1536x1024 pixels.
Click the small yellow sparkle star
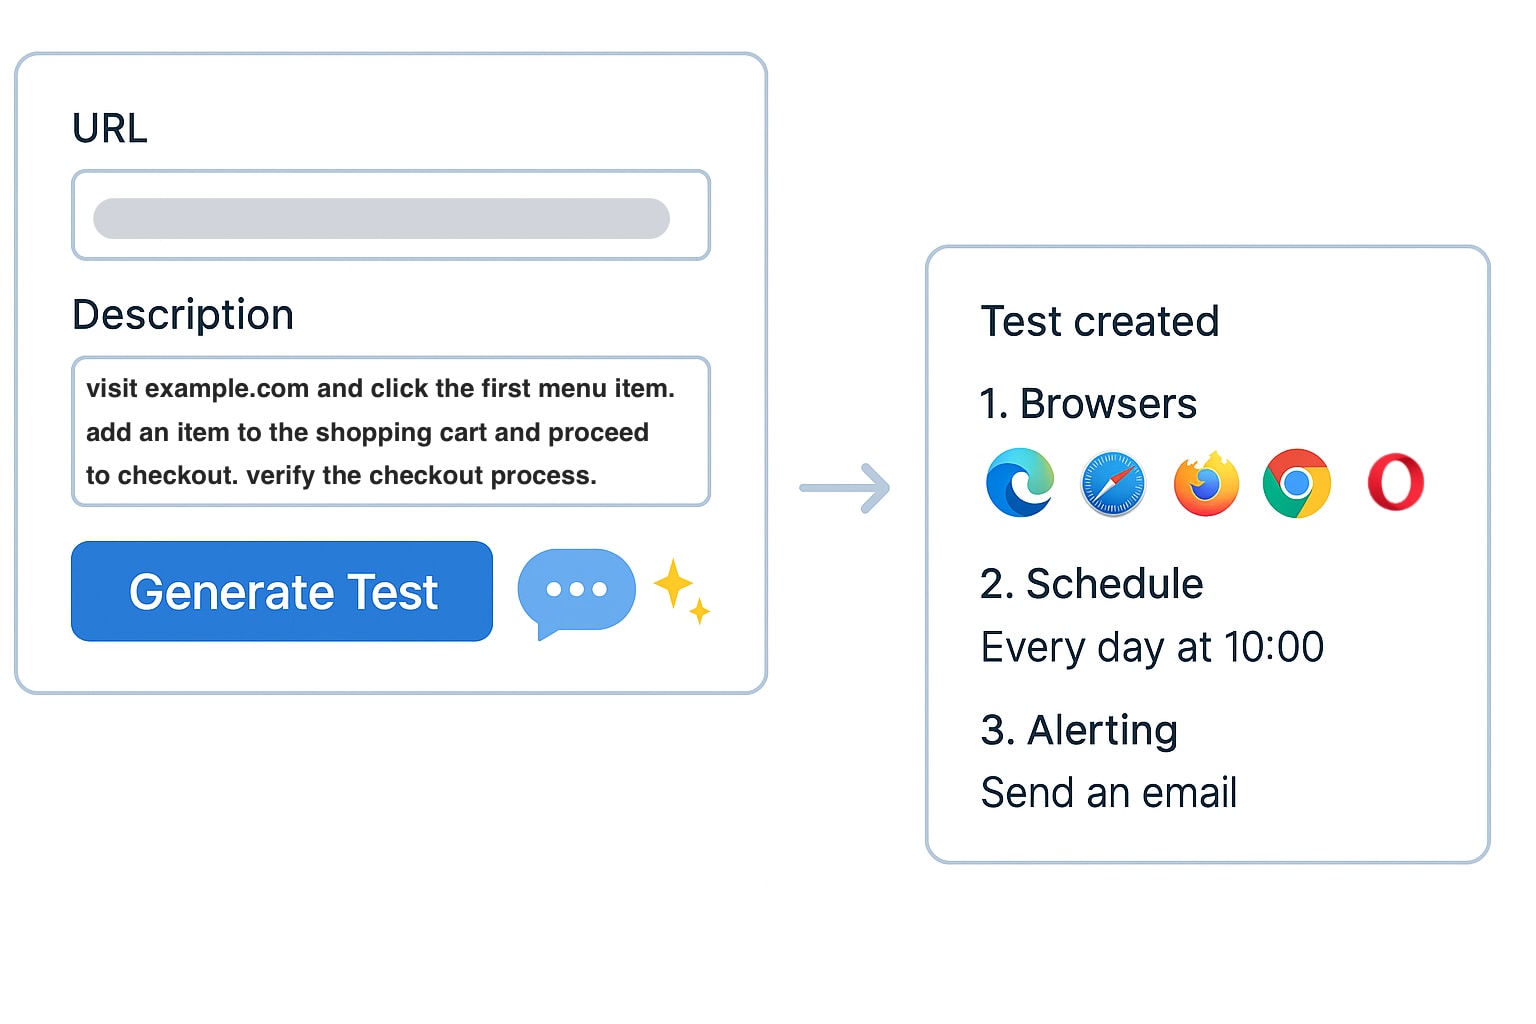tap(700, 610)
